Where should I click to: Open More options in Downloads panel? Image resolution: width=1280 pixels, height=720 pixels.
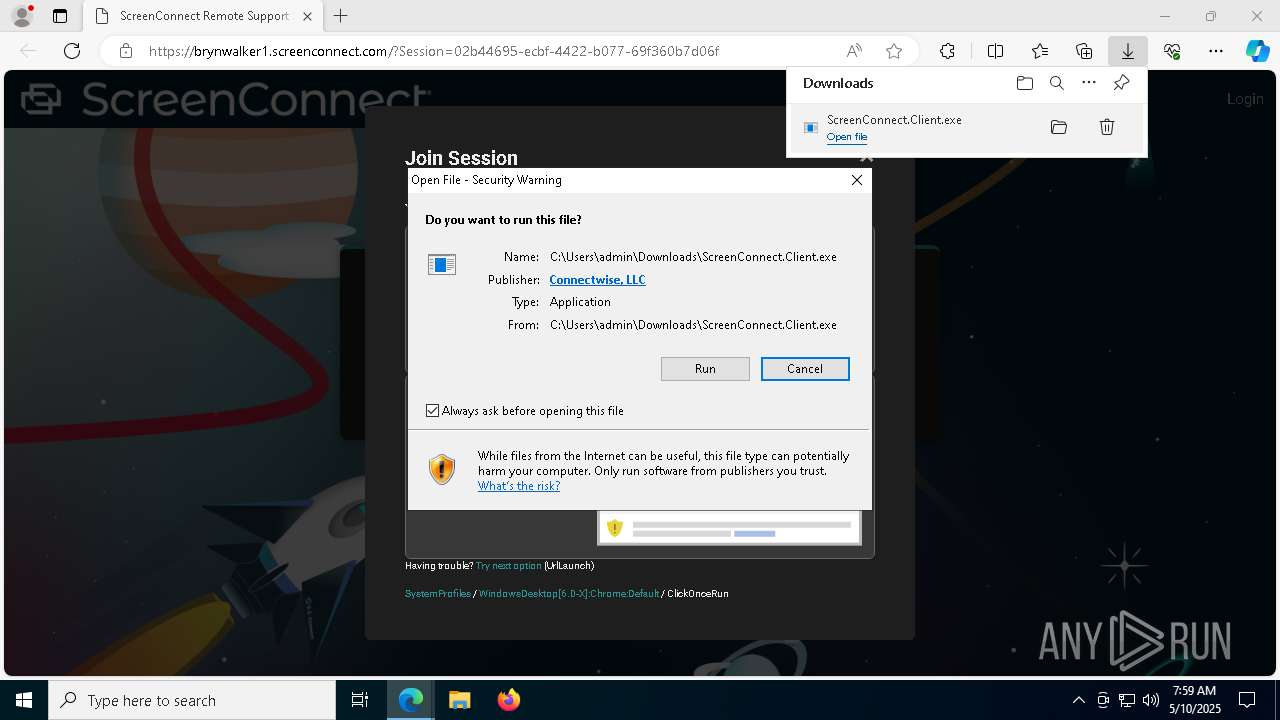[1089, 83]
